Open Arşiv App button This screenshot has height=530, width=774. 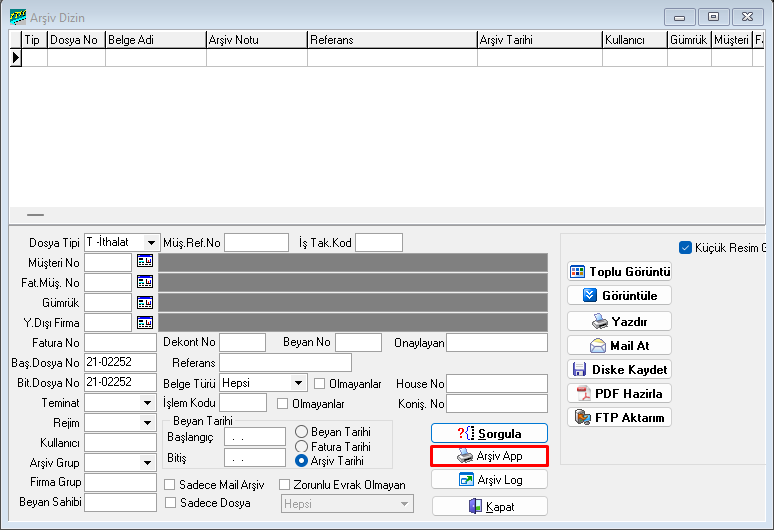489,456
